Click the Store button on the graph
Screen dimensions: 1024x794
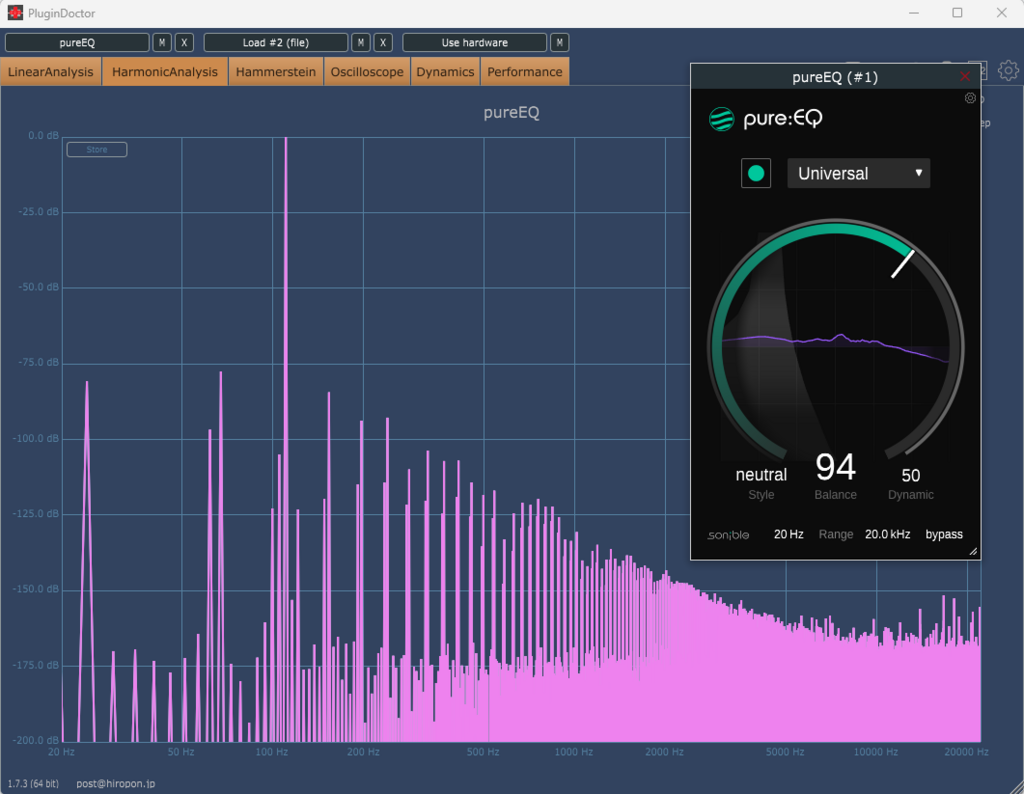pyautogui.click(x=97, y=150)
